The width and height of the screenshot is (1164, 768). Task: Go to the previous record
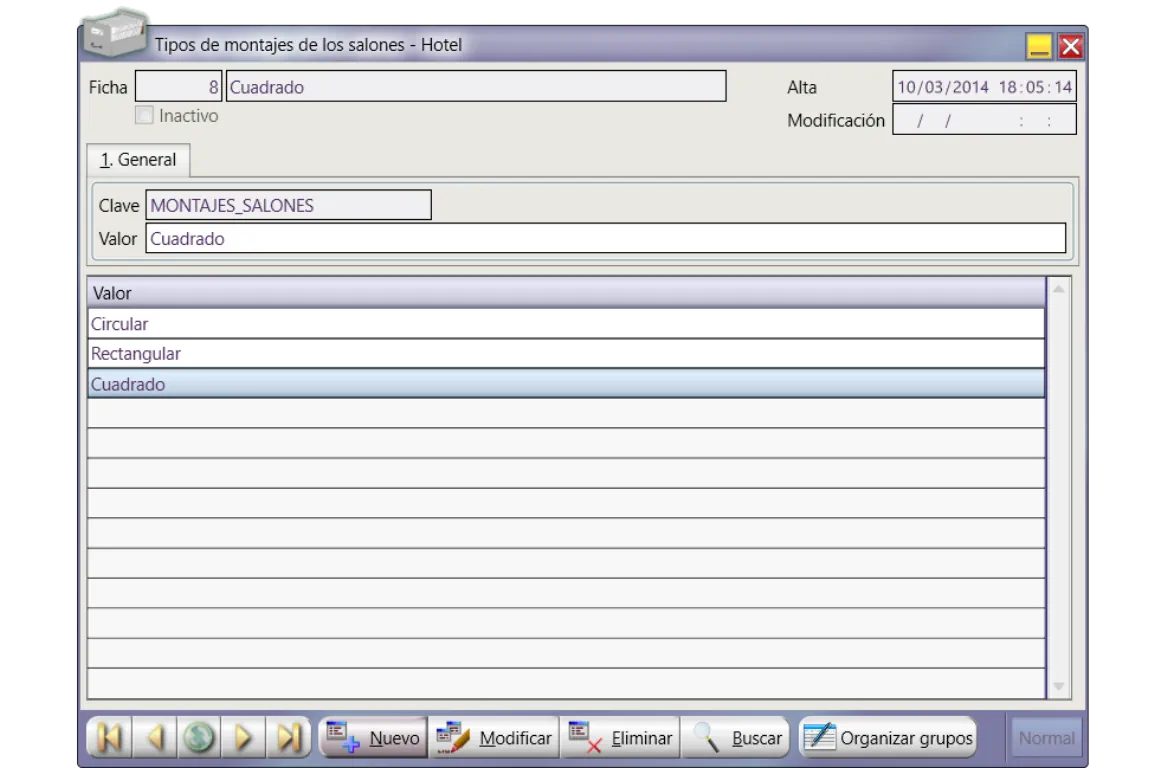[x=155, y=738]
